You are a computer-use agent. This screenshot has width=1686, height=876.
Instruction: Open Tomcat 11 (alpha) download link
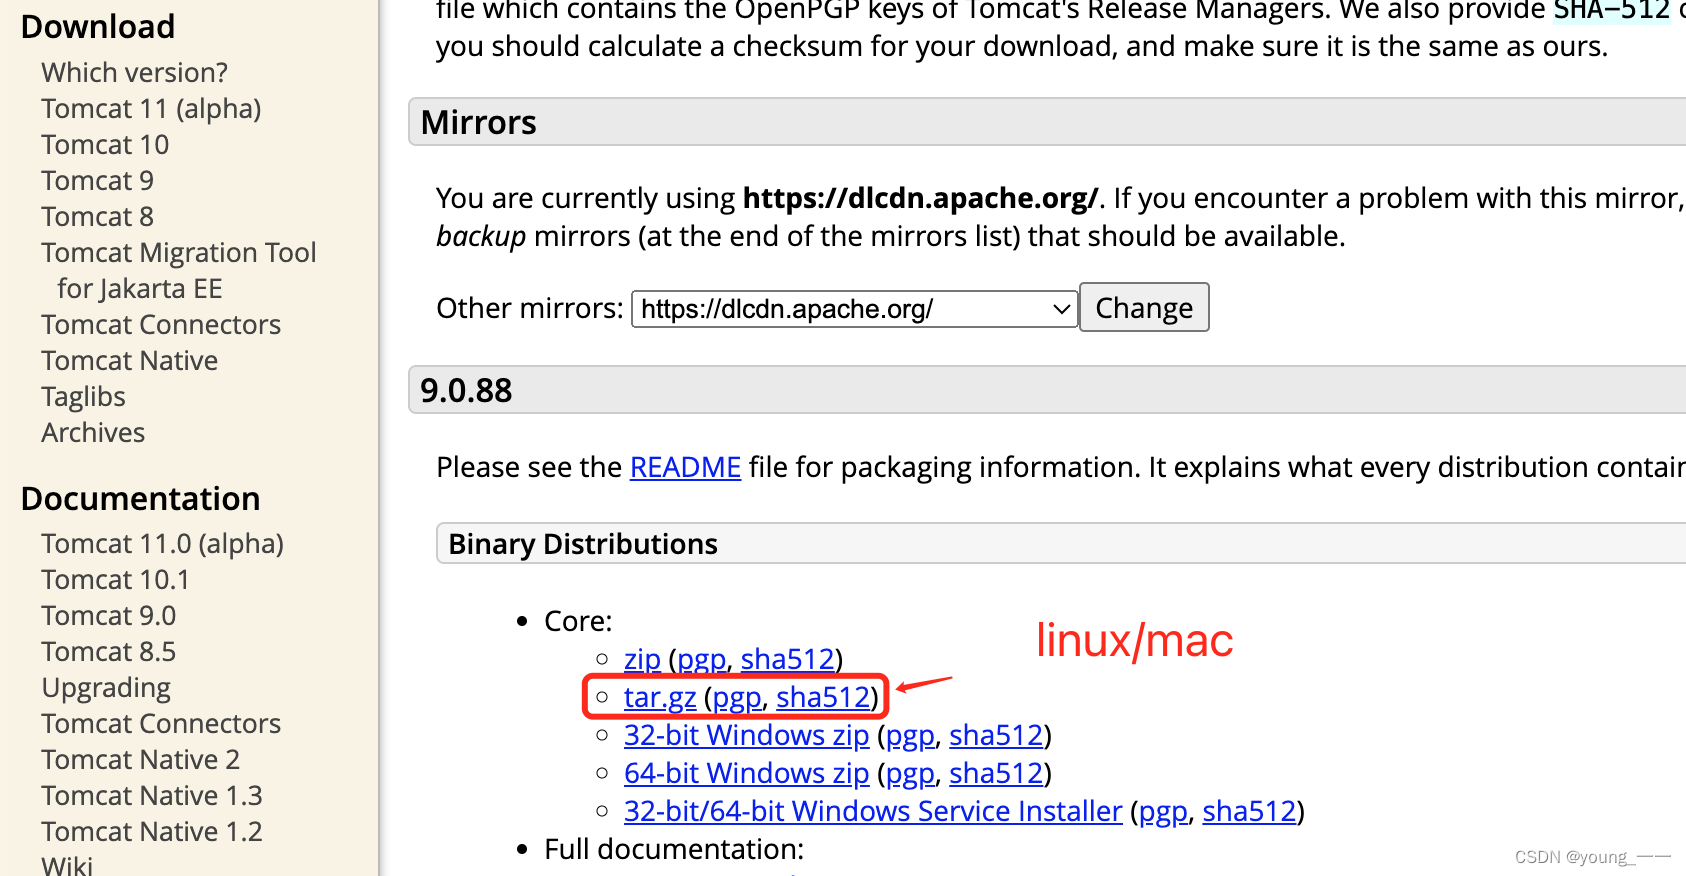151,109
